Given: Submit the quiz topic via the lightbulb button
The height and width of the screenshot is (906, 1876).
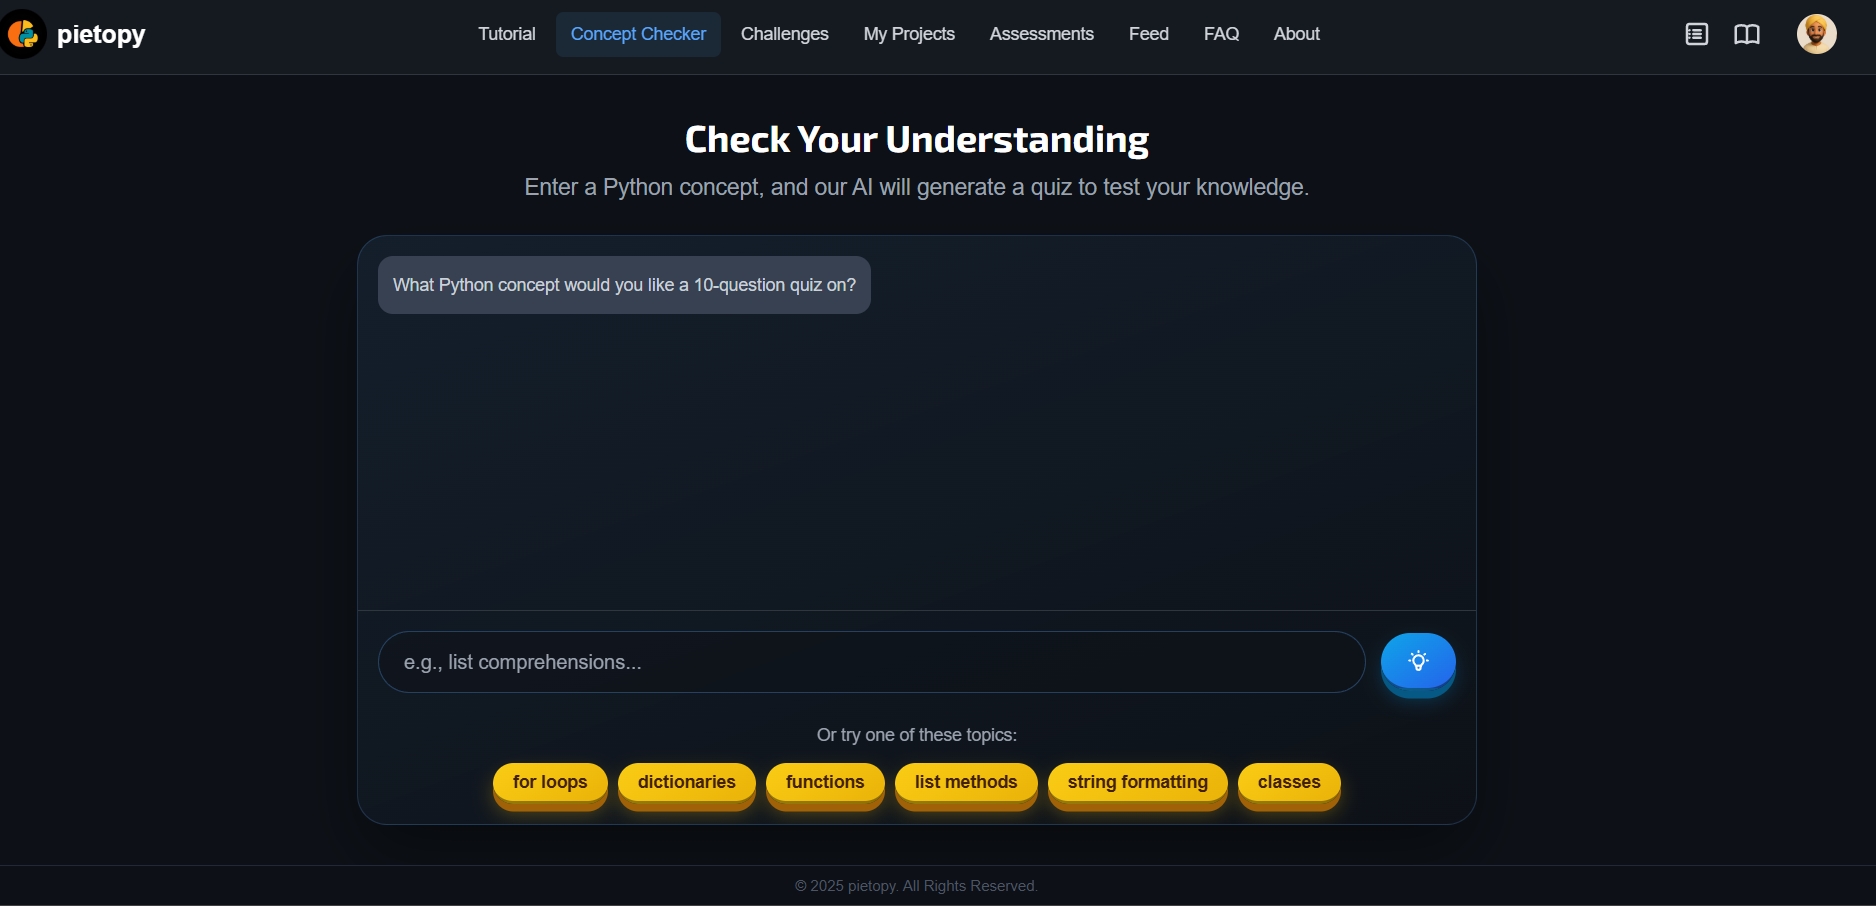Looking at the screenshot, I should pyautogui.click(x=1418, y=661).
